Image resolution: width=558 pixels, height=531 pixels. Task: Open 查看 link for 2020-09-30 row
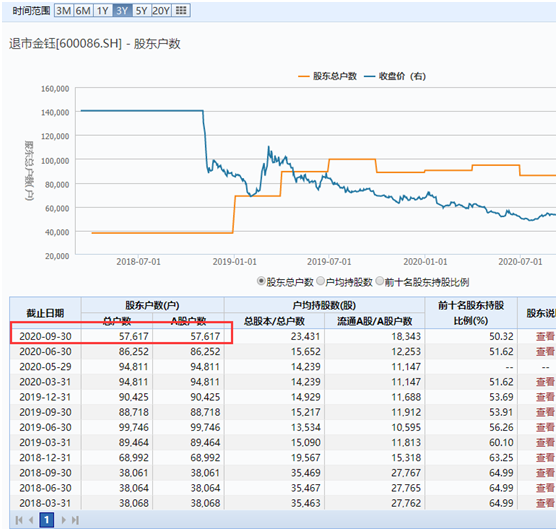pos(545,336)
